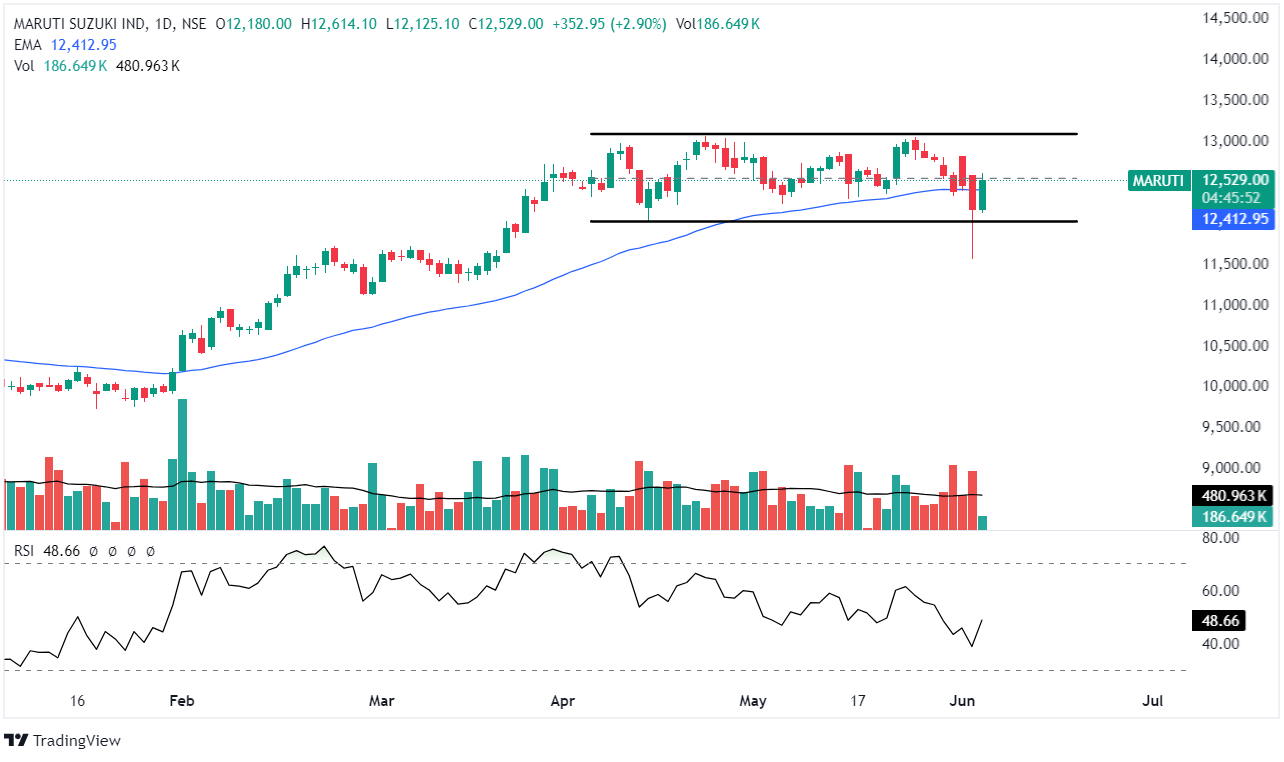Click the Feb label on time axis

(180, 701)
